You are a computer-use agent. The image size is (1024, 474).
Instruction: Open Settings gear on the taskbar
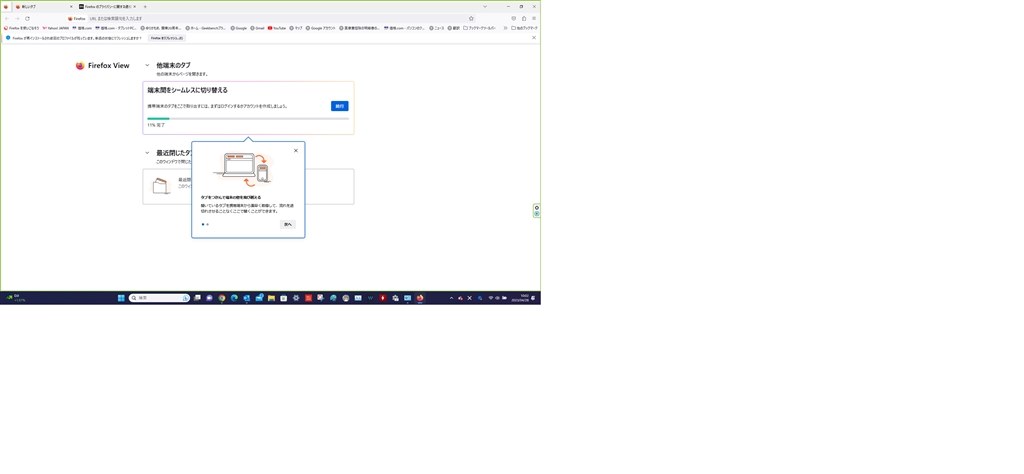click(296, 298)
